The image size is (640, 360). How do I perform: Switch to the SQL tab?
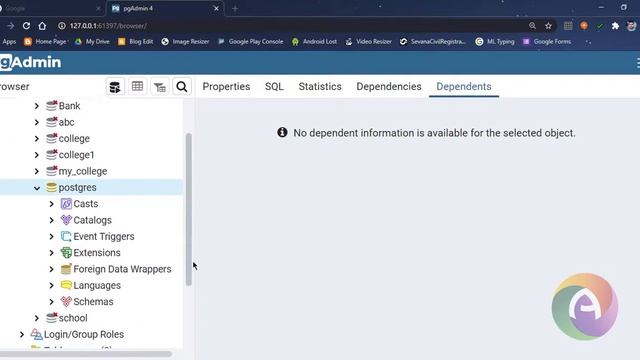274,87
